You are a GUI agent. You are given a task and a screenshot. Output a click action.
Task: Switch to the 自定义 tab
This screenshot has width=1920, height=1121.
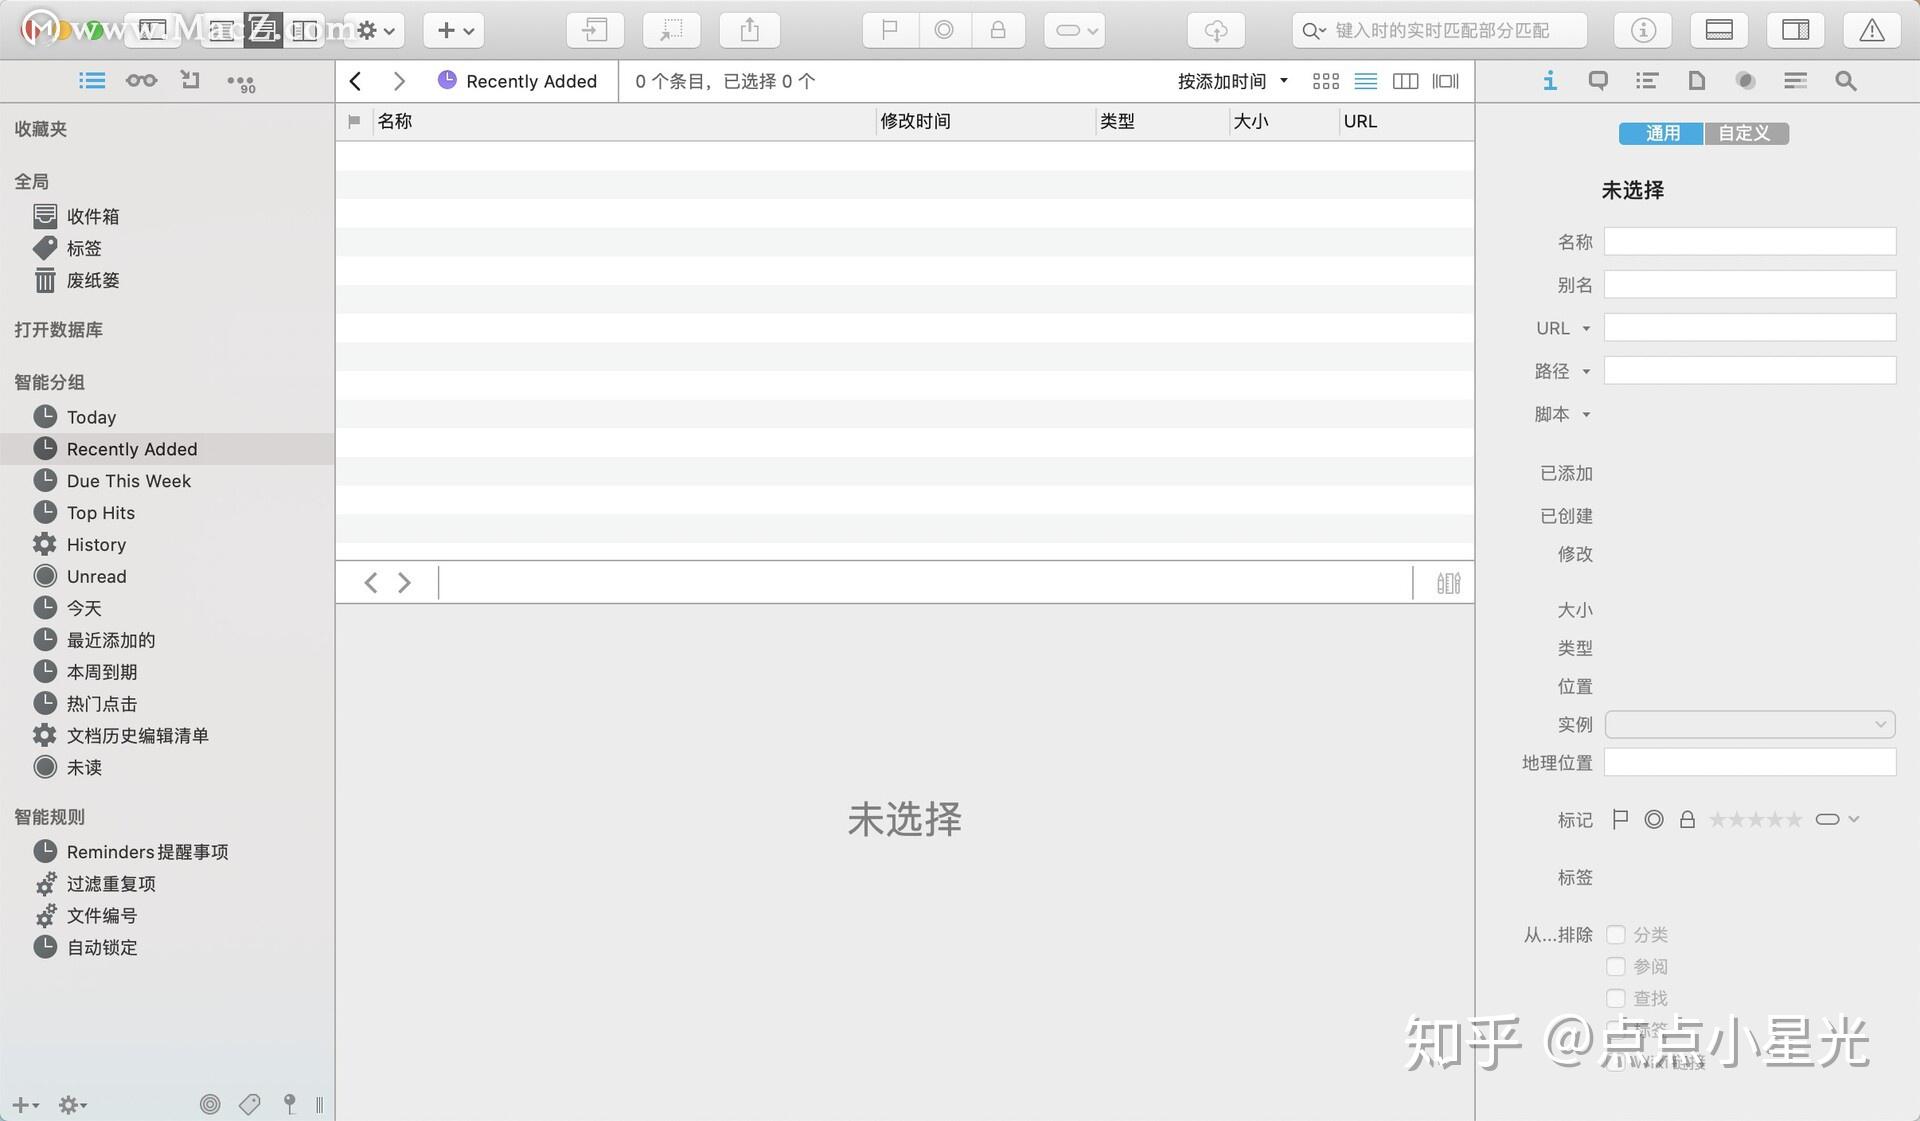click(x=1746, y=133)
